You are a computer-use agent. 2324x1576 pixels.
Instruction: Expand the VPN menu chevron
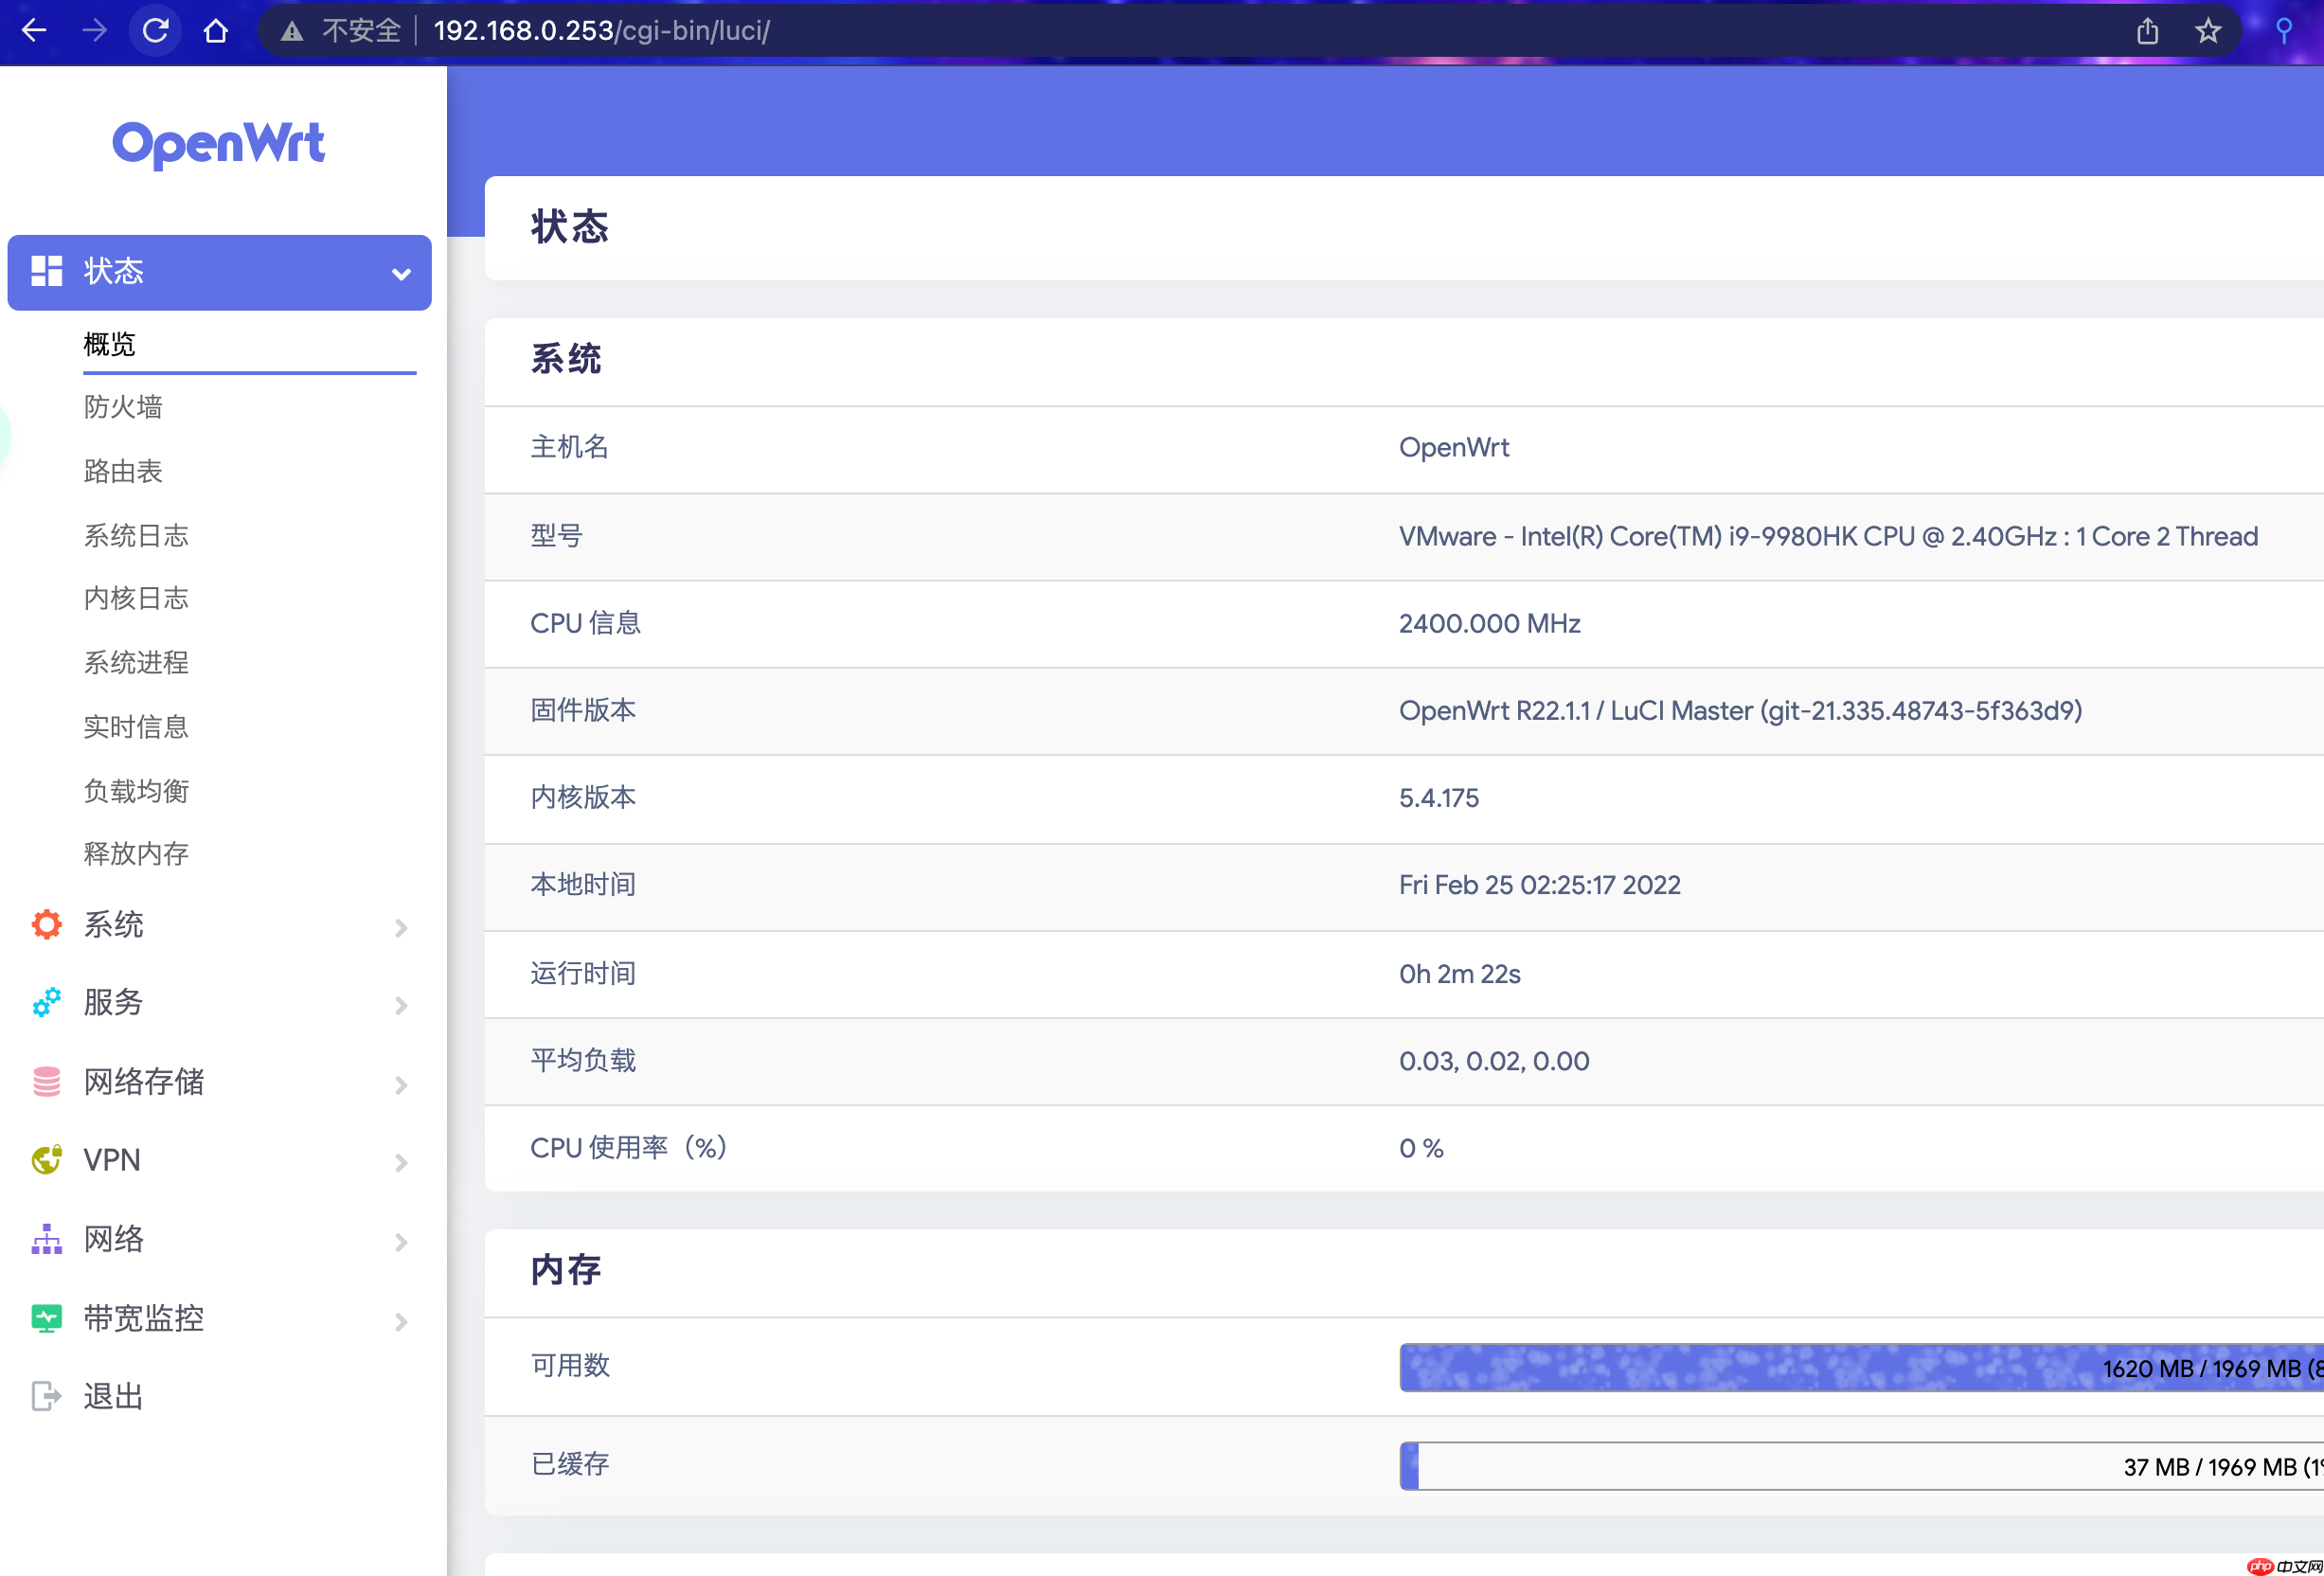click(402, 1161)
